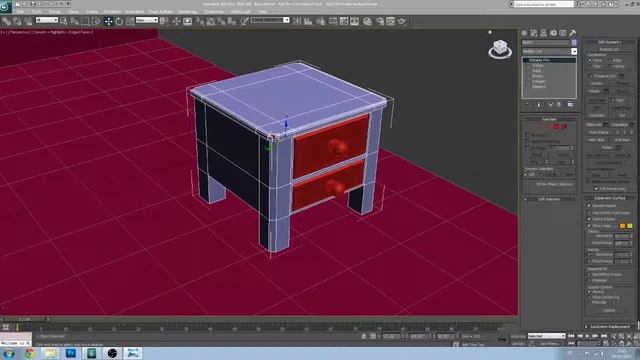Toggle the Smooth Result checkbox

(589, 206)
